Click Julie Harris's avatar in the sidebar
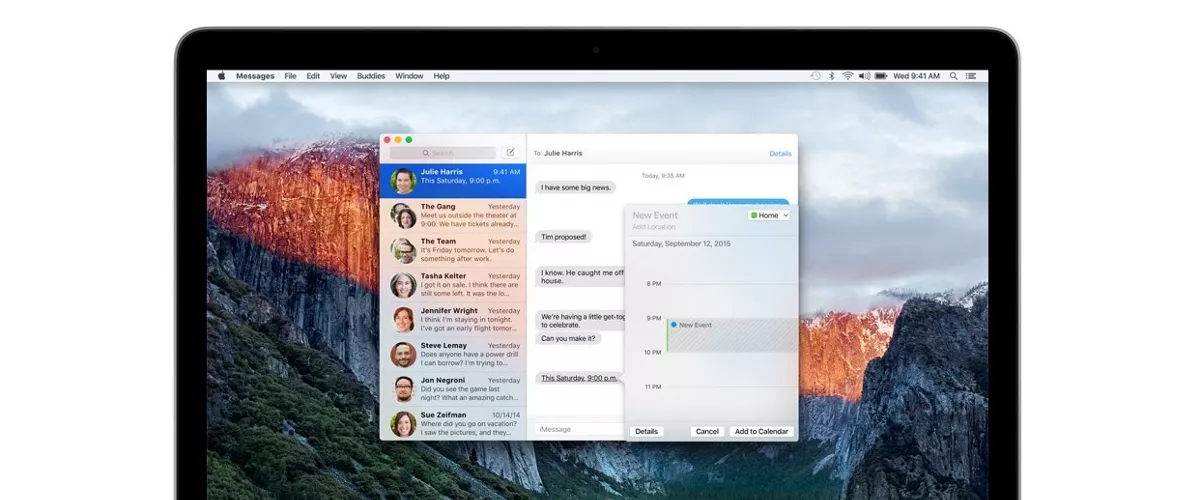This screenshot has height=500, width=1200. 403,181
